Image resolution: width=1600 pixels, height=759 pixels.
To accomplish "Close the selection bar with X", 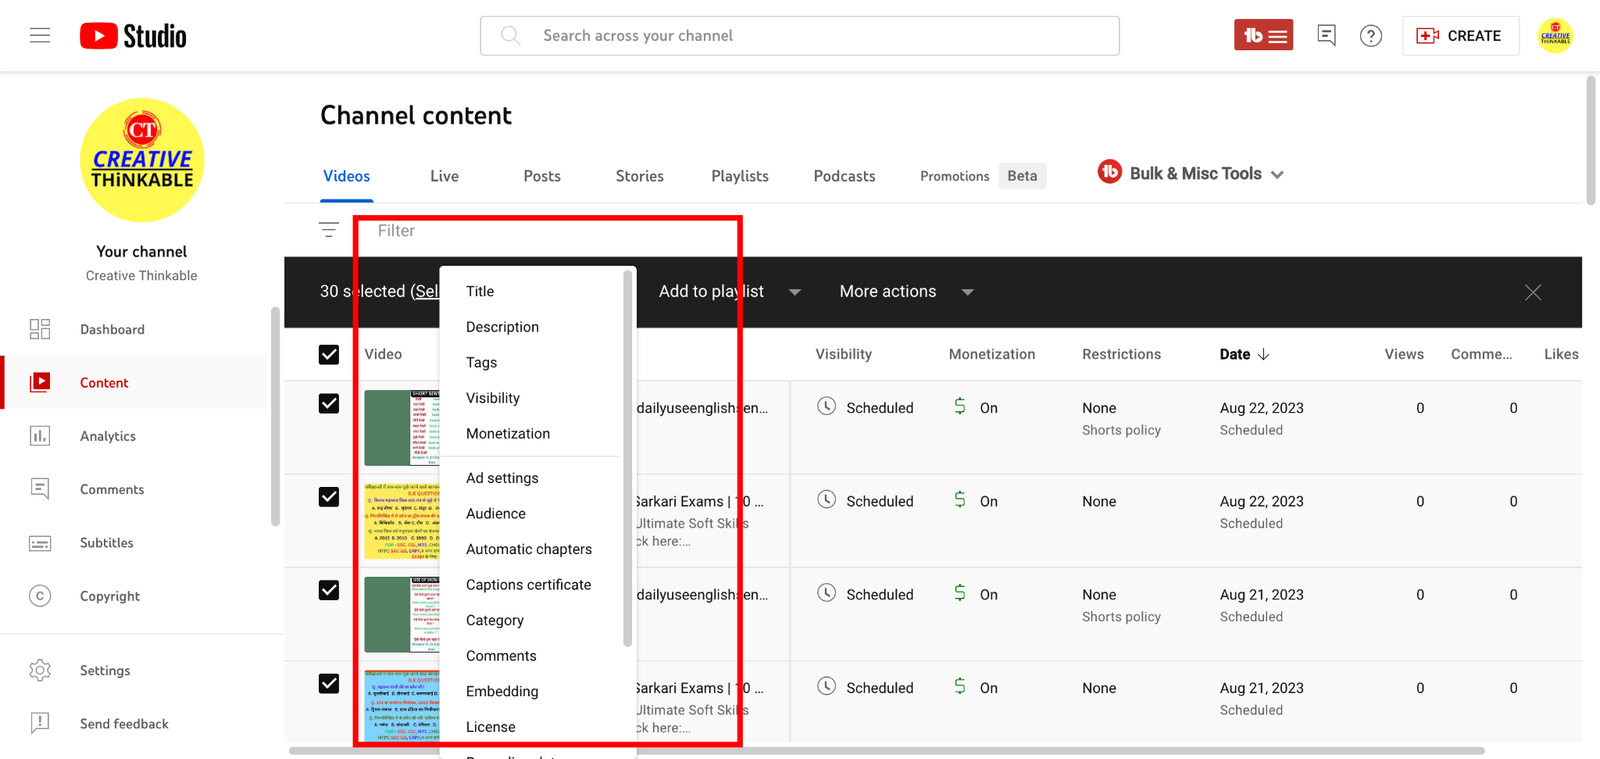I will pos(1533,292).
